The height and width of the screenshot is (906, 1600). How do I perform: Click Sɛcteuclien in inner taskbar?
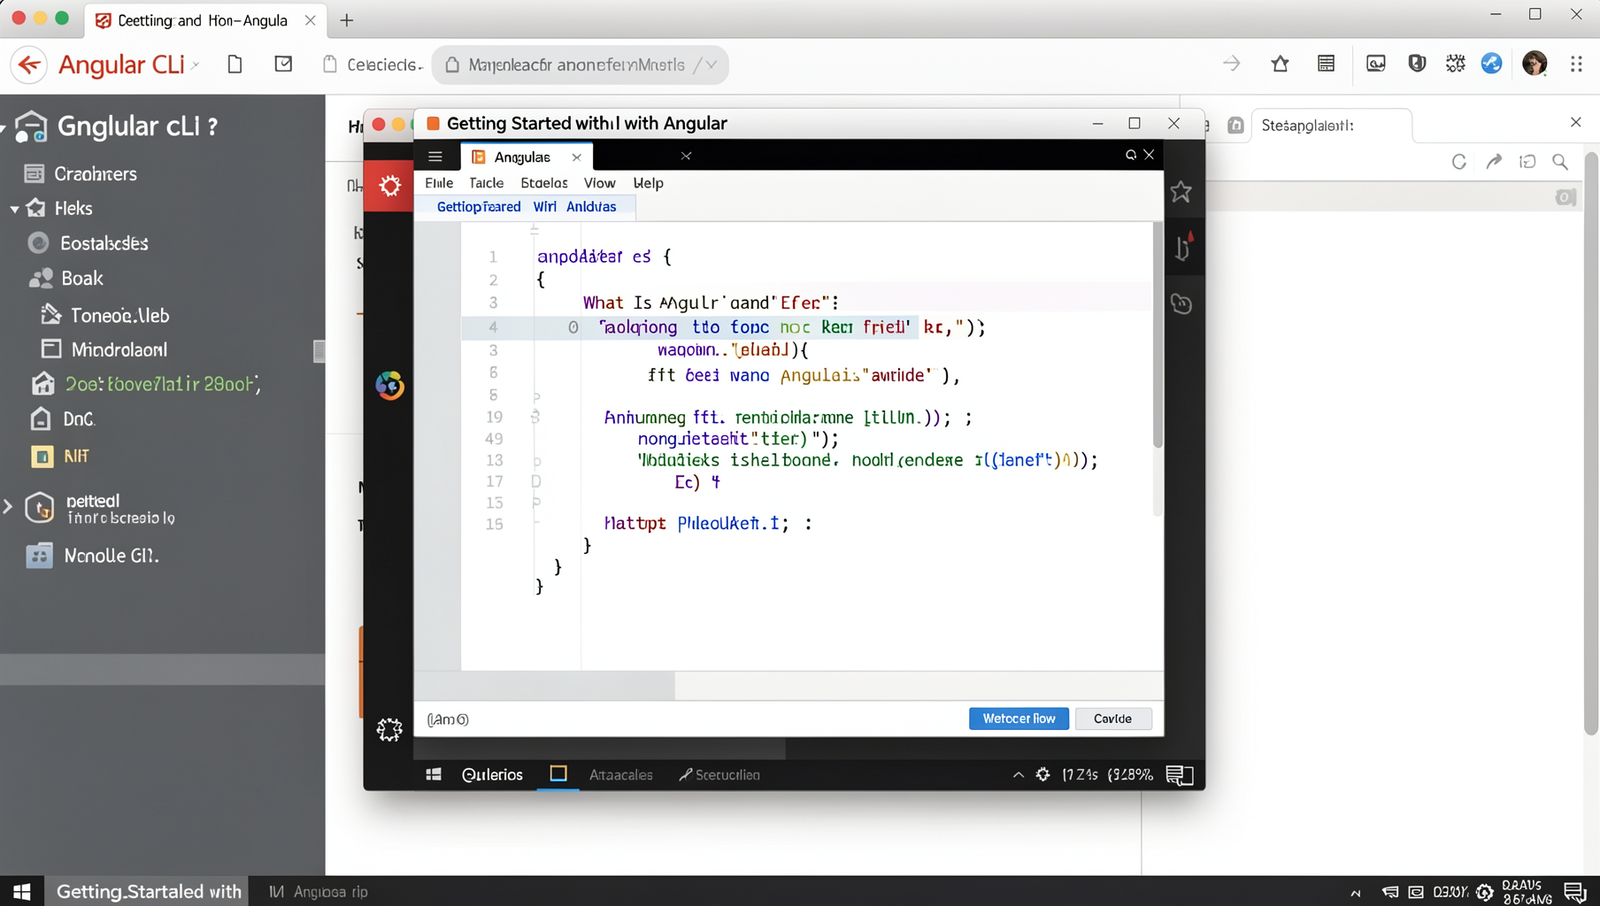point(719,775)
